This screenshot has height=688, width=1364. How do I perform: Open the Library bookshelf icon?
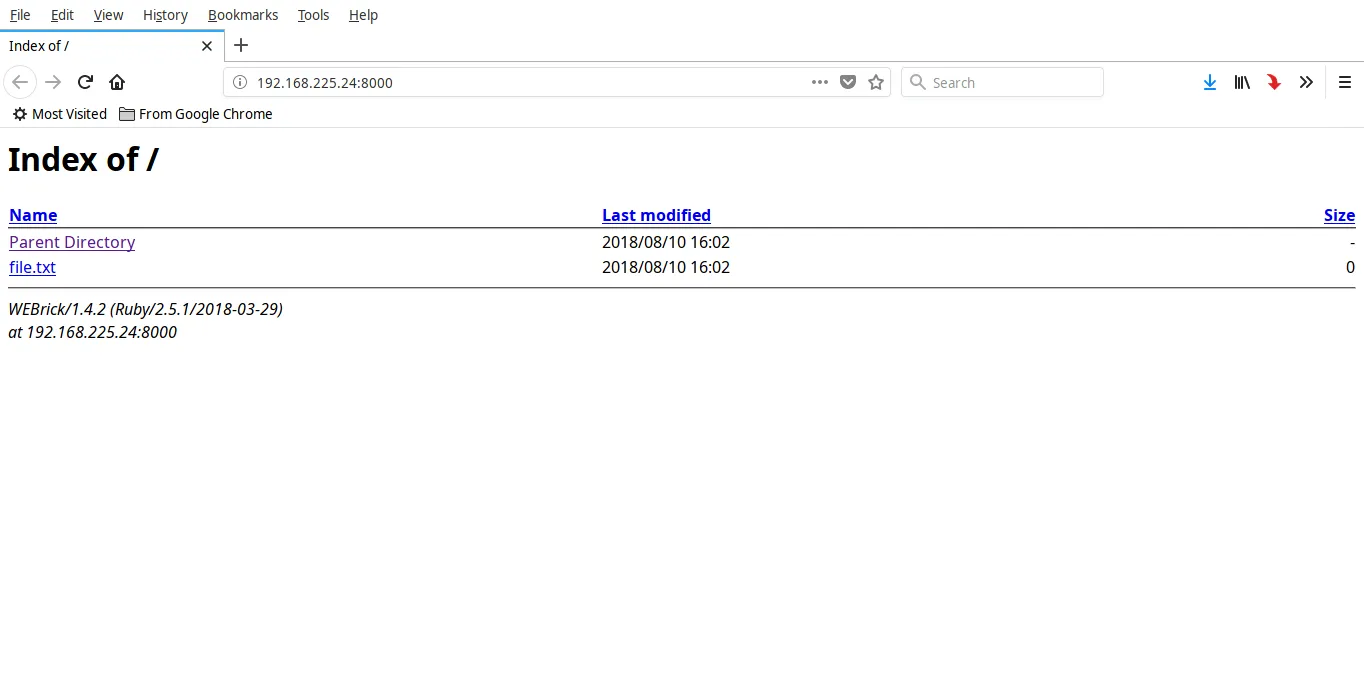(x=1242, y=82)
